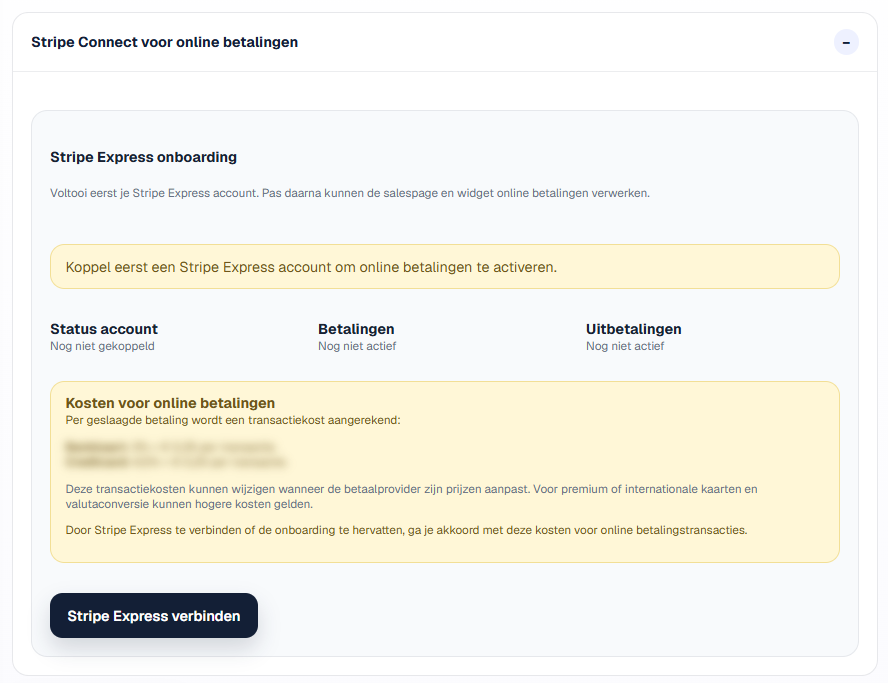888x683 pixels.
Task: Click the 'Deze transactiekosten kunnen wijzigen' paragraph
Action: coord(411,497)
